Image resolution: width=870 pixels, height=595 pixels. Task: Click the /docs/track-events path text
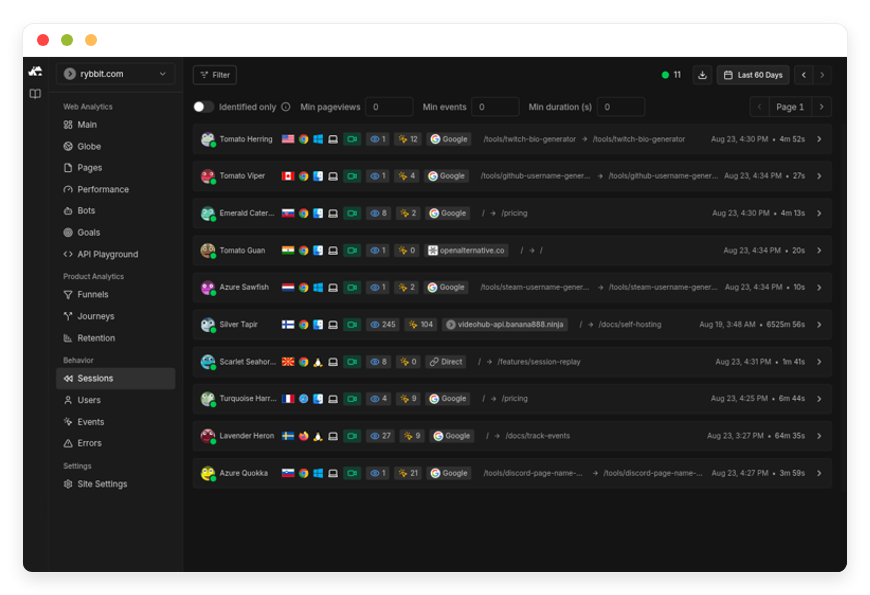point(537,436)
